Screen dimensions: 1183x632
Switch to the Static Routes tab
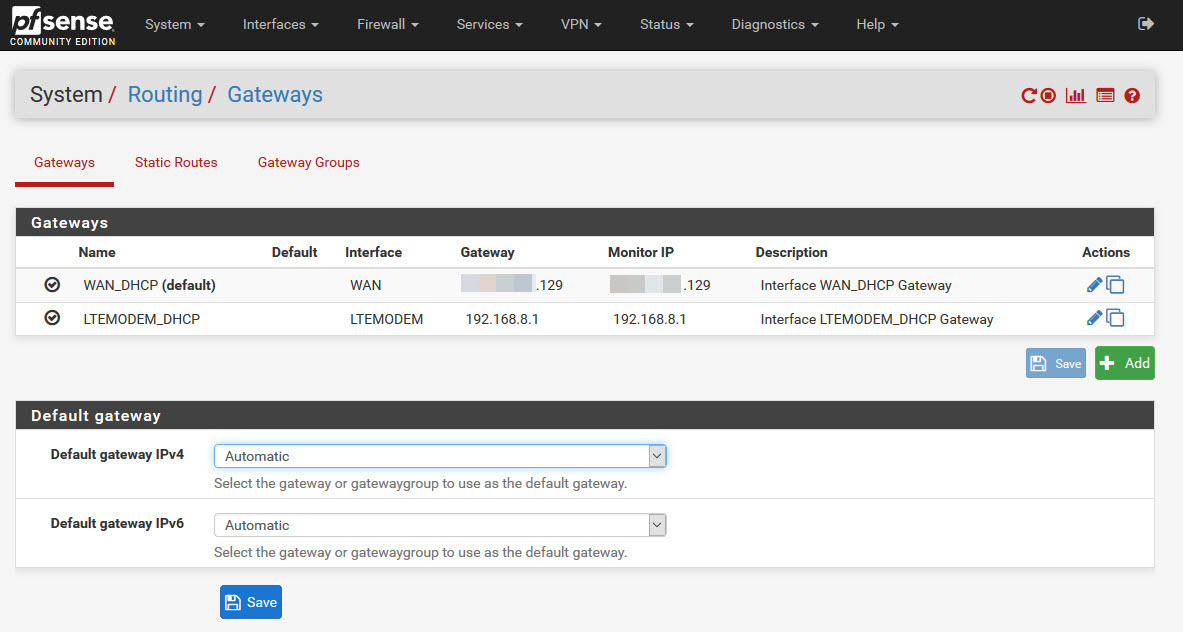176,162
